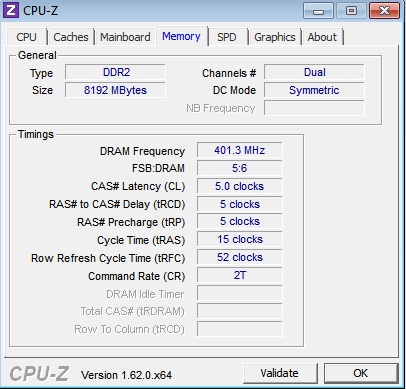Image resolution: width=406 pixels, height=389 pixels.
Task: Open the Graphics tab
Action: click(275, 37)
